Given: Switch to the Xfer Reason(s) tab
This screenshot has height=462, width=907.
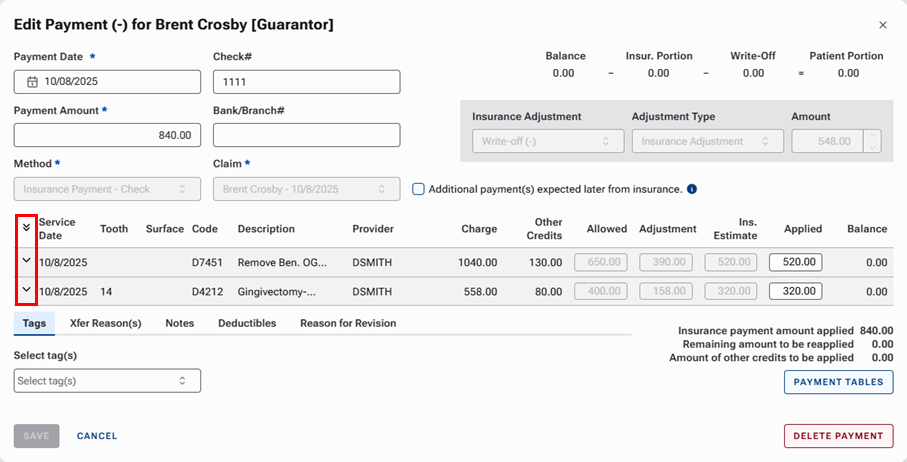Looking at the screenshot, I should pos(105,323).
